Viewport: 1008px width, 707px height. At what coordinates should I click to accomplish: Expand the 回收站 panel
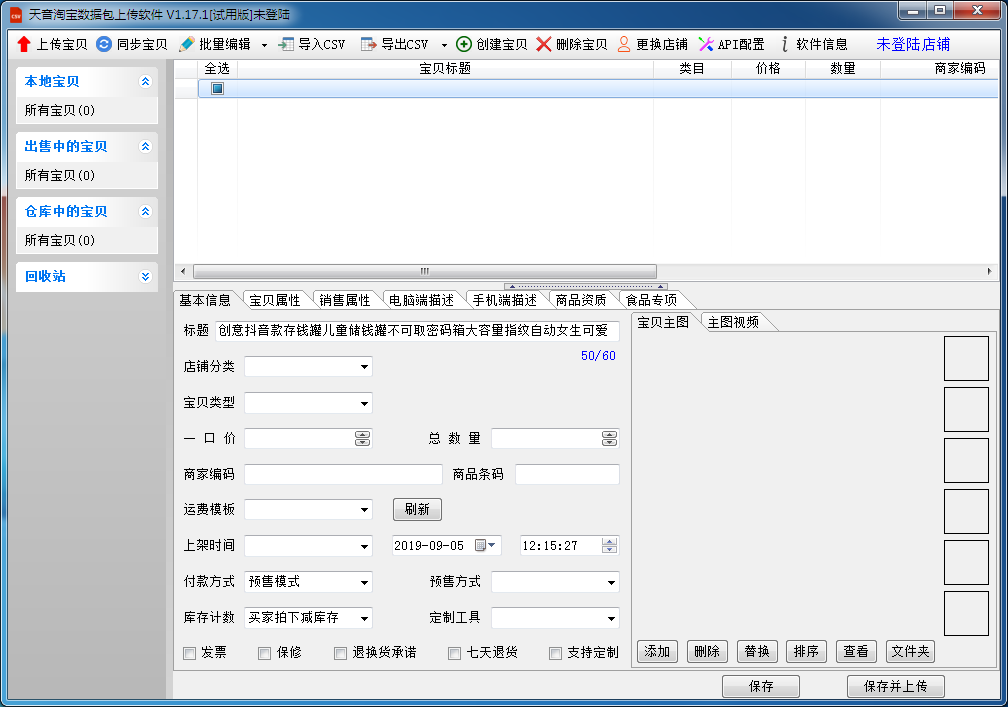click(x=145, y=276)
